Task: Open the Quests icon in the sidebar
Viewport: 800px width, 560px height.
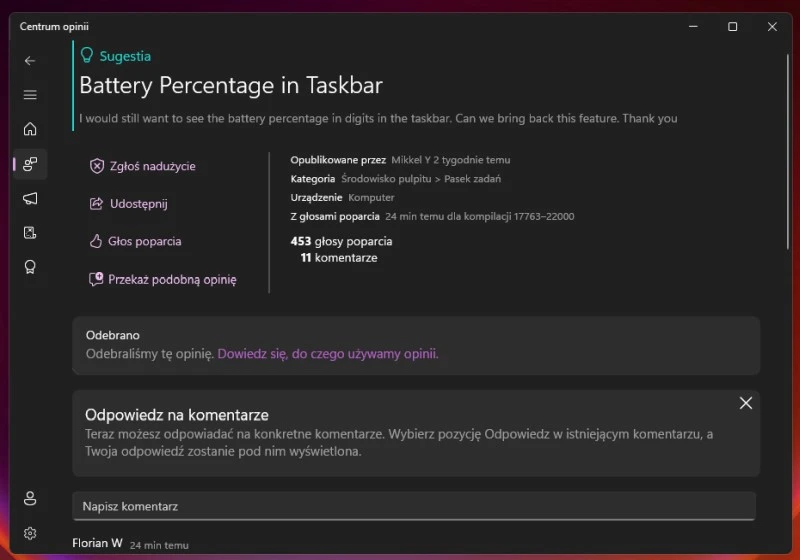Action: pyautogui.click(x=30, y=233)
